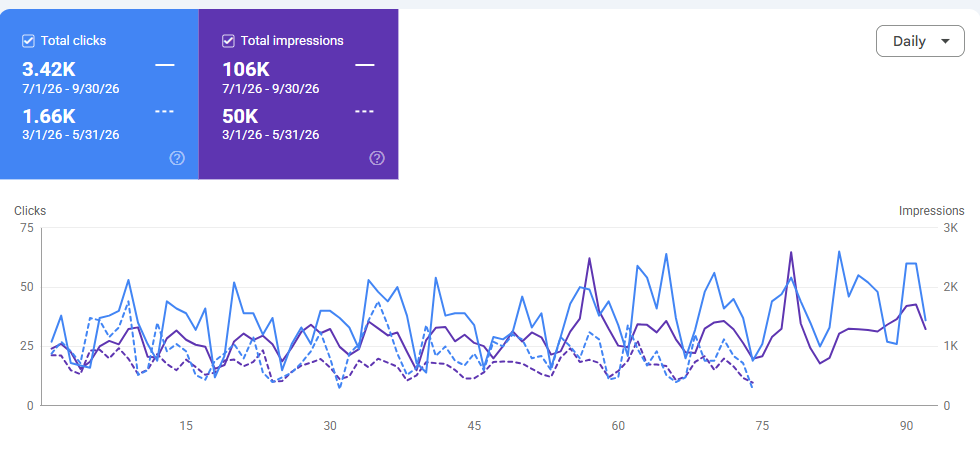Click day 45 on the chart x-axis
980x450 pixels.
click(x=474, y=426)
